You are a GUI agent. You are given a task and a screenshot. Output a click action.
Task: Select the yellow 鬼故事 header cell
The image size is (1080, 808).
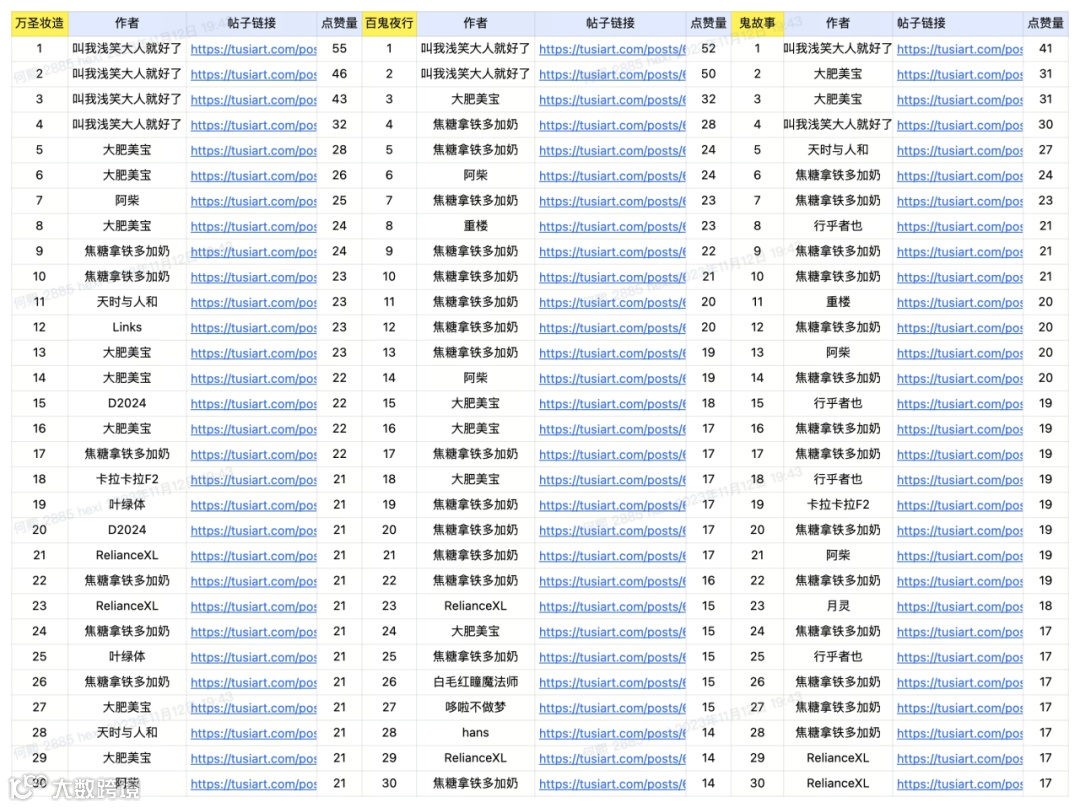pyautogui.click(x=757, y=23)
